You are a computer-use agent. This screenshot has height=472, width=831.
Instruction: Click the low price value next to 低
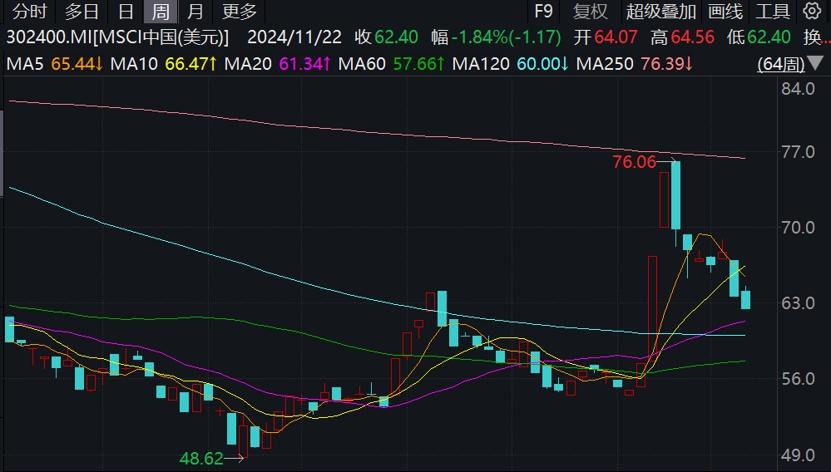[x=768, y=37]
